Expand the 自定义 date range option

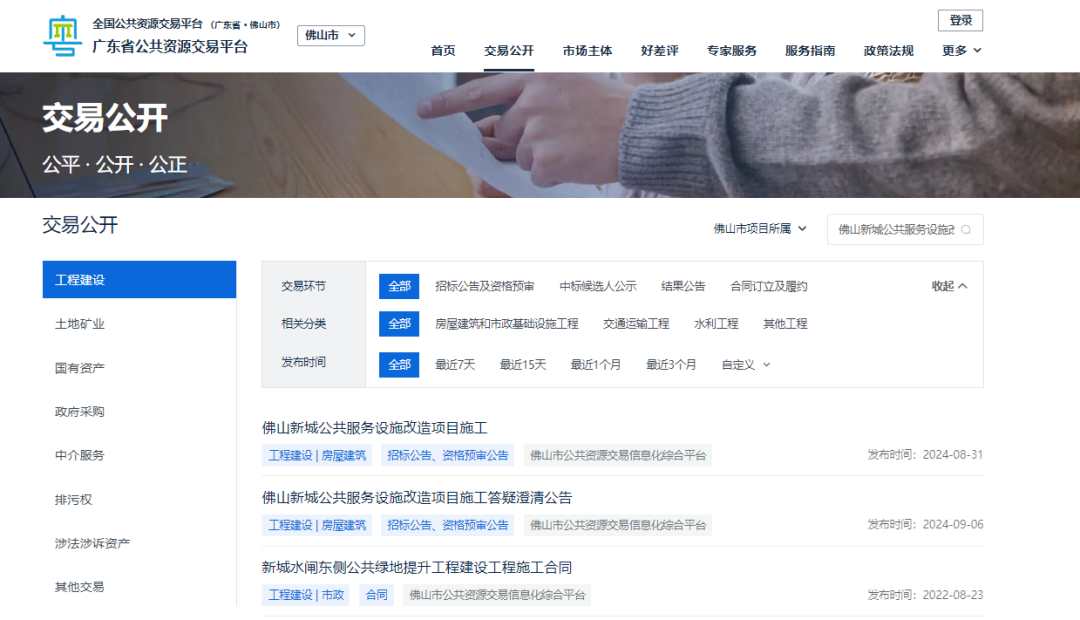[746, 365]
